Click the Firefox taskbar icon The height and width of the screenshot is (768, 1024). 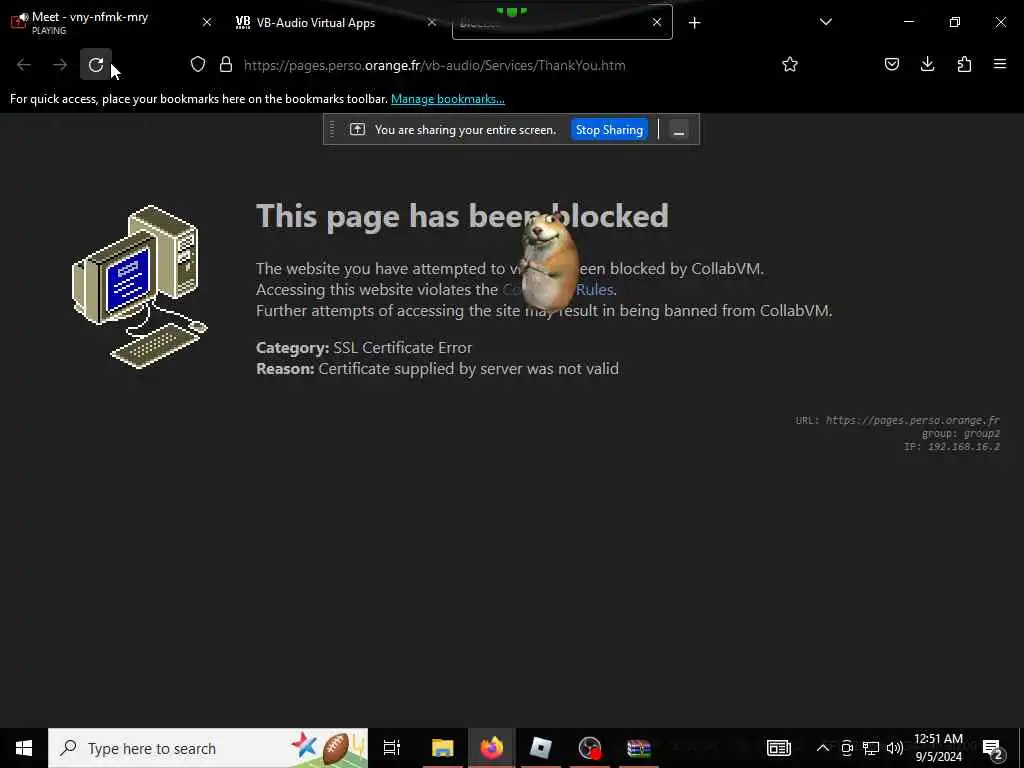point(491,748)
